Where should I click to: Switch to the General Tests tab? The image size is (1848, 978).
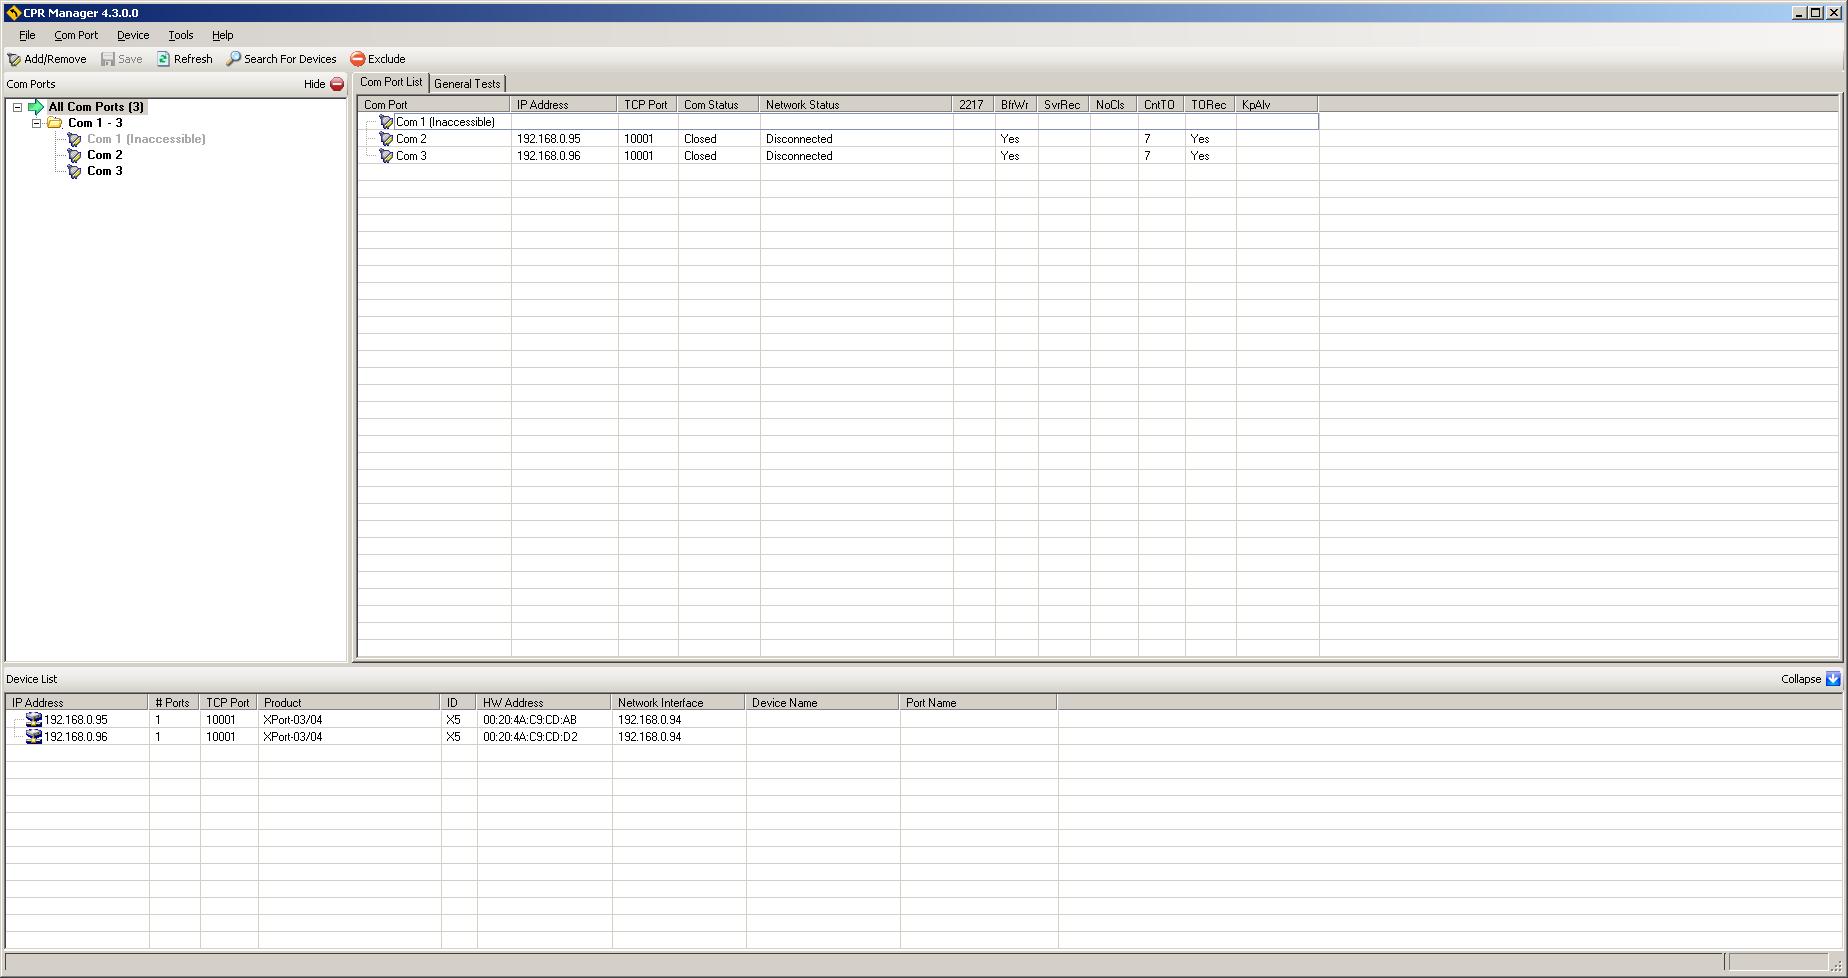467,84
